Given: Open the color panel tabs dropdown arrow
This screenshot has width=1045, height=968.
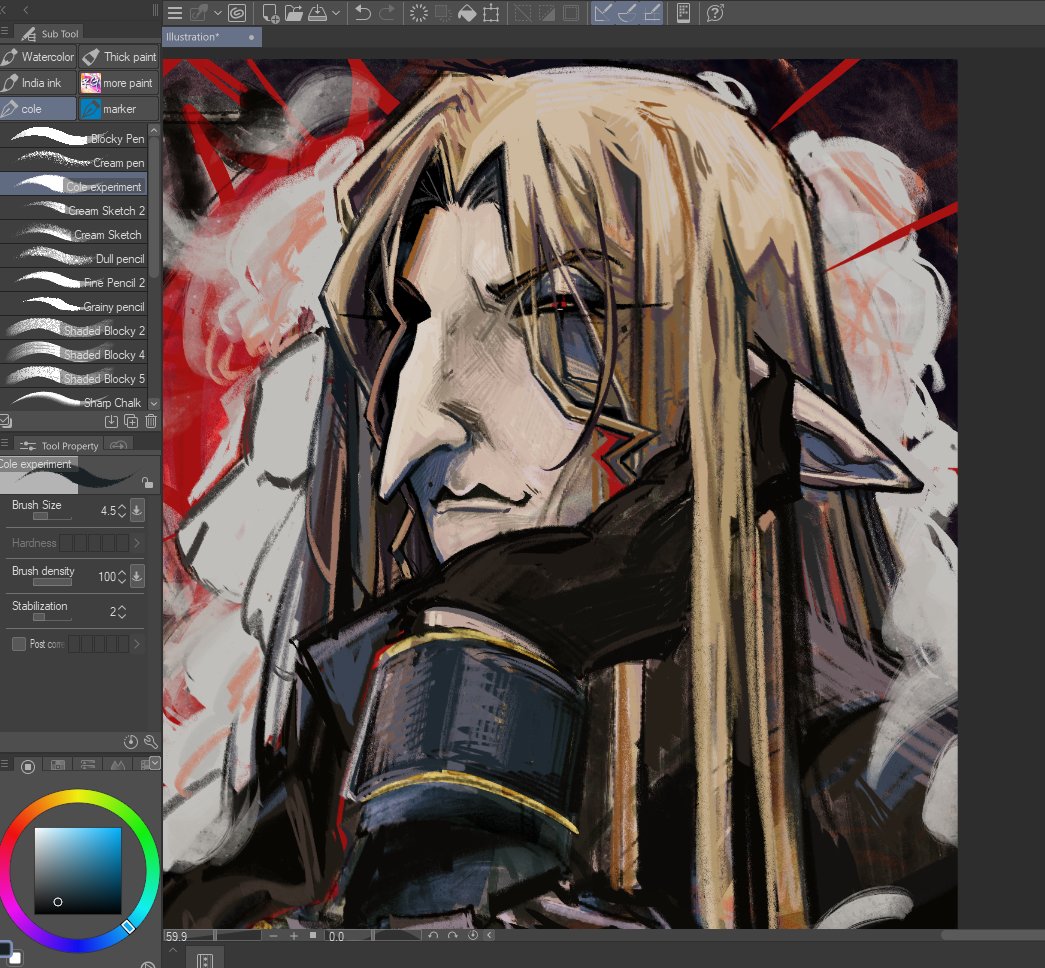Looking at the screenshot, I should click(155, 762).
